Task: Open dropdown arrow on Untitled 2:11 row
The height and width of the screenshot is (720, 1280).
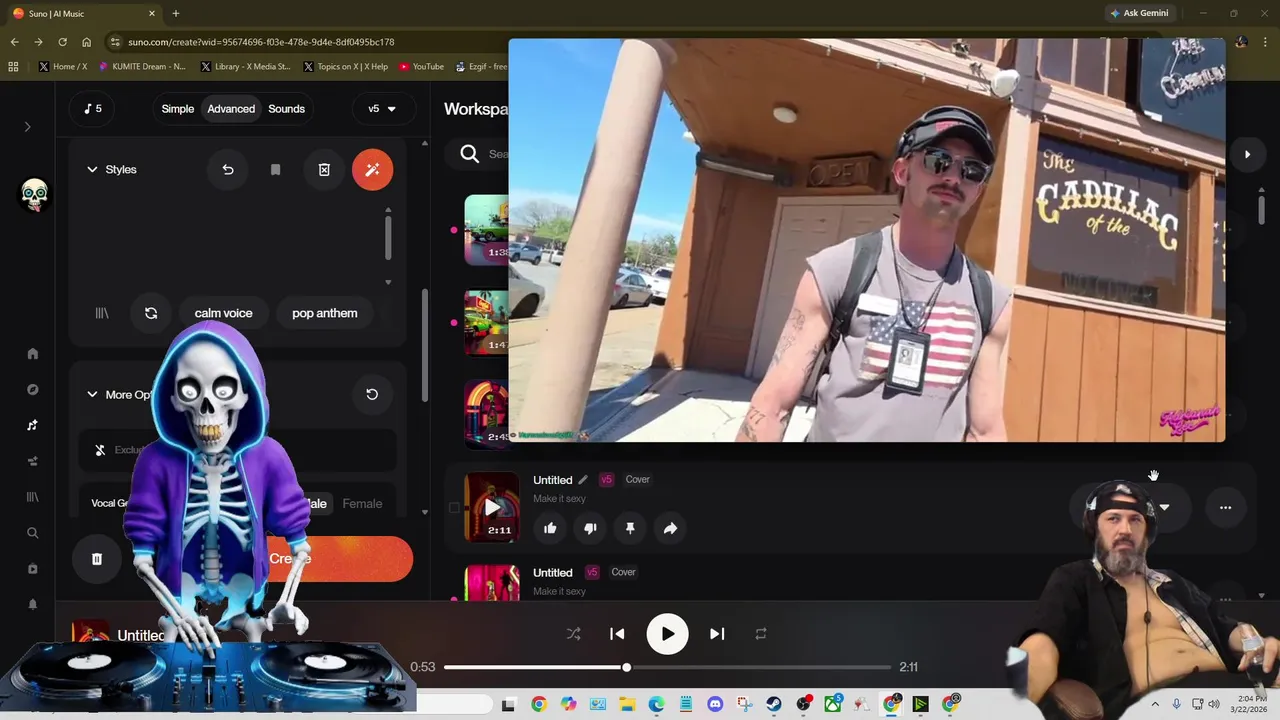Action: [x=1164, y=508]
